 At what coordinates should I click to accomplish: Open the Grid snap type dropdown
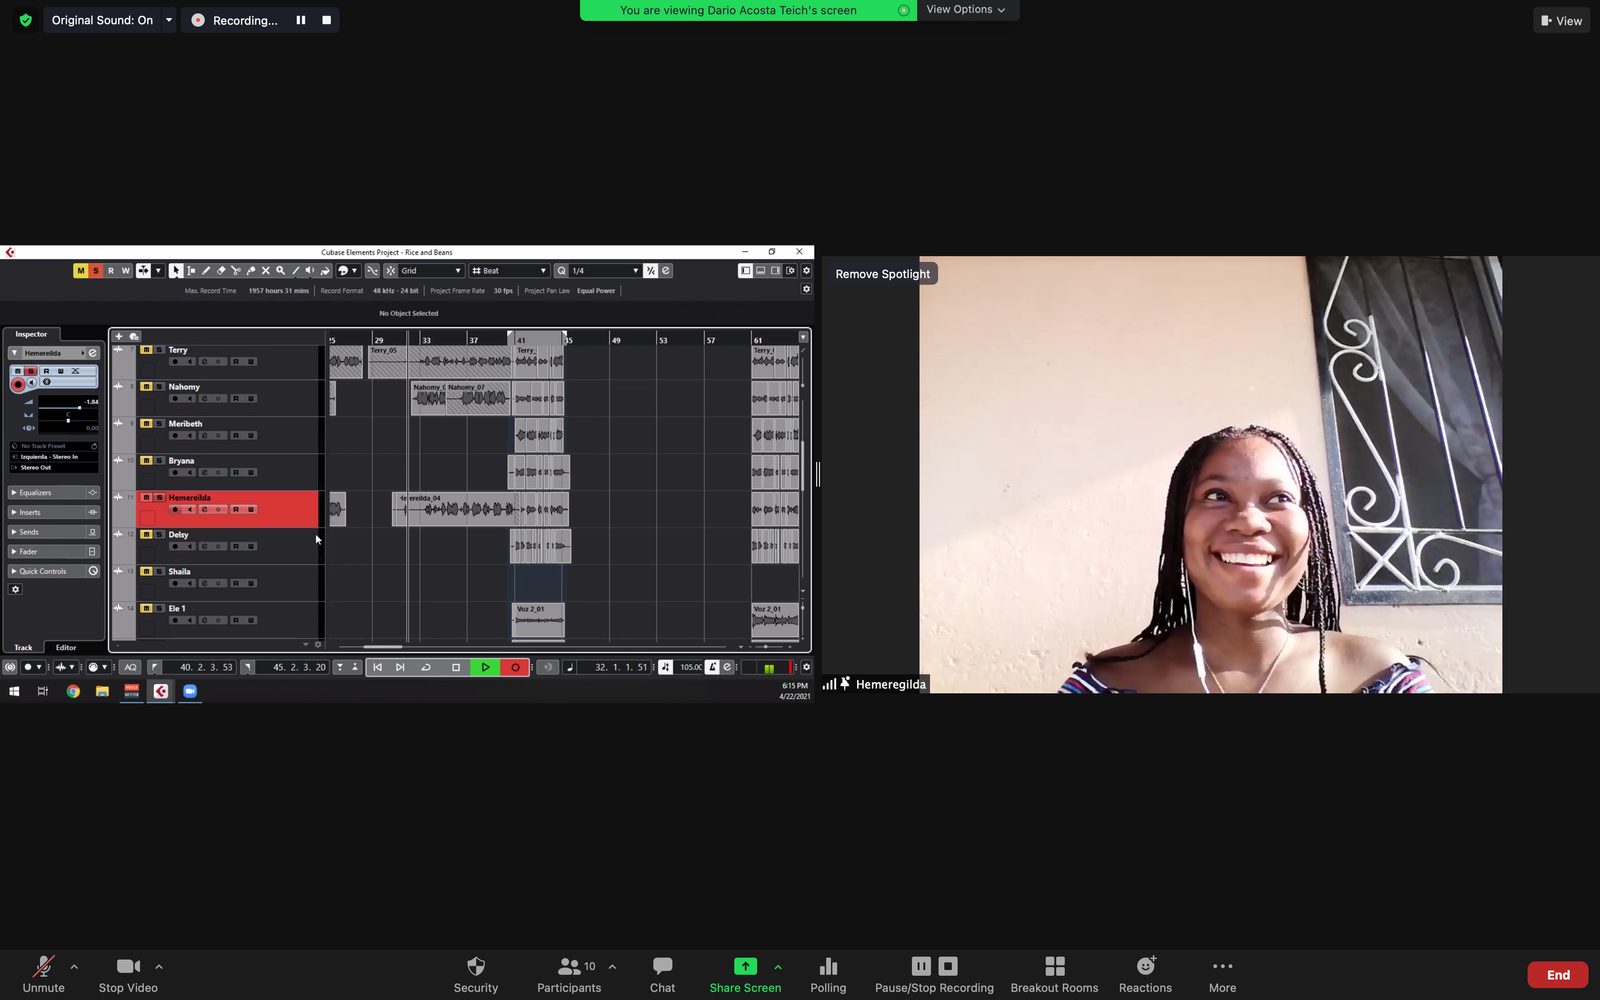pos(431,271)
